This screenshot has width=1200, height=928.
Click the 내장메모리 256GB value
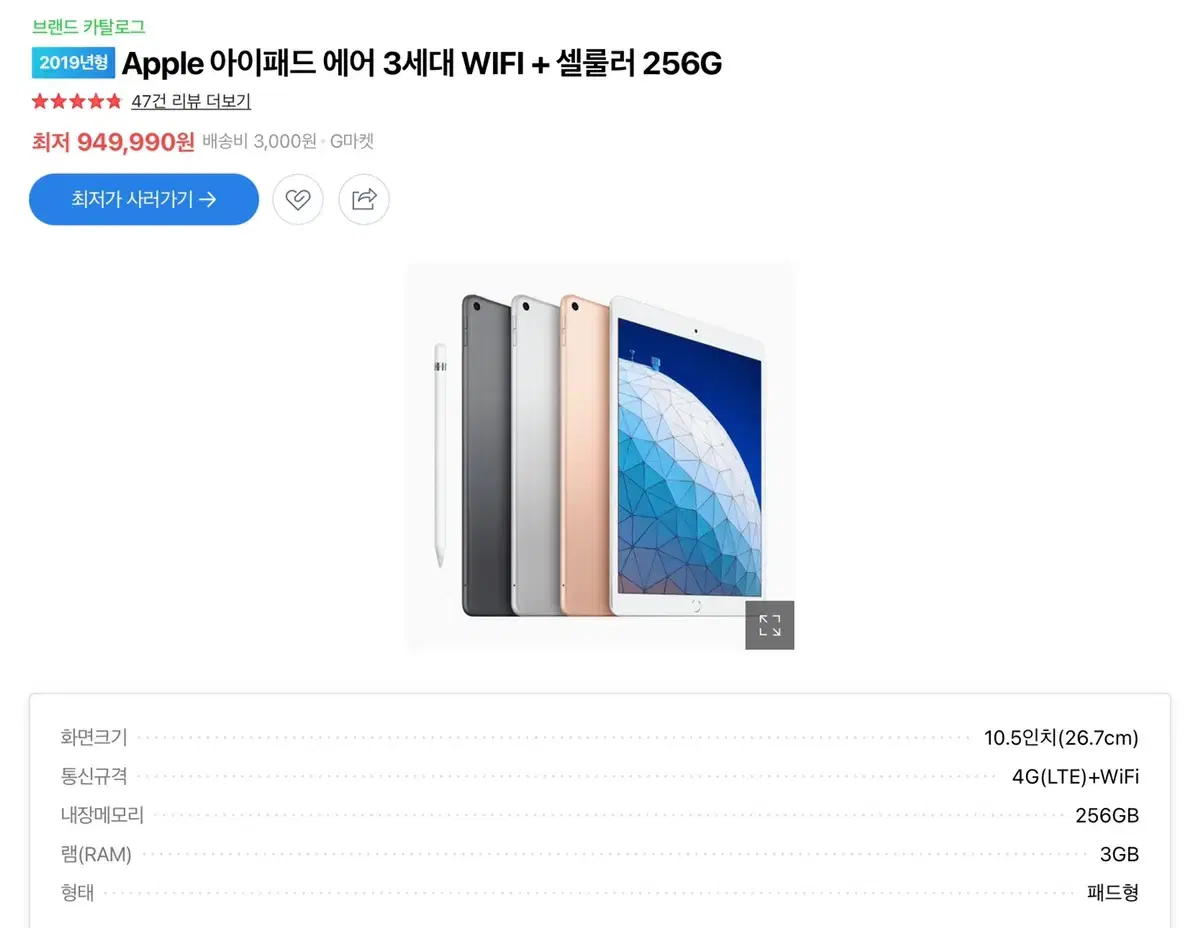point(1107,815)
